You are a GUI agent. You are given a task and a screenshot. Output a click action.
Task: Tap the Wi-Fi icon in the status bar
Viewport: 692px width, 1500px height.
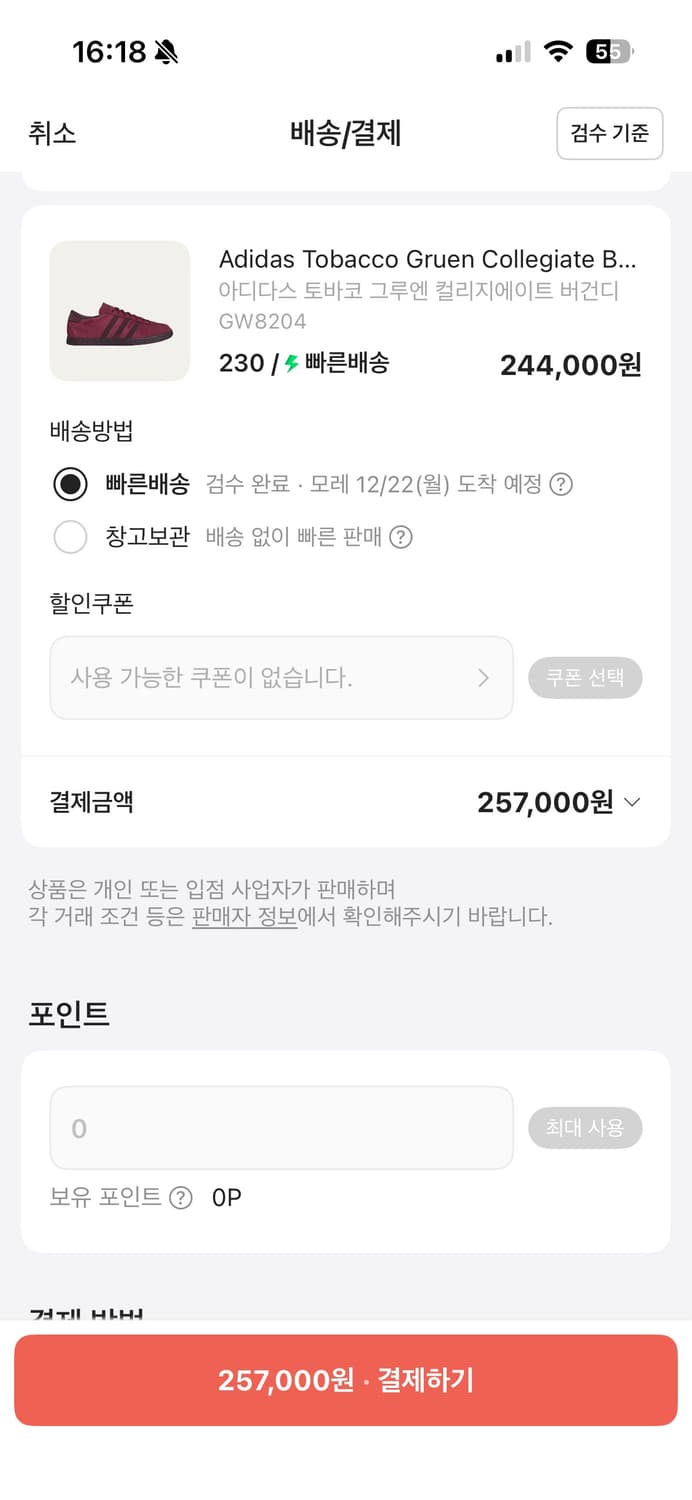(x=559, y=49)
